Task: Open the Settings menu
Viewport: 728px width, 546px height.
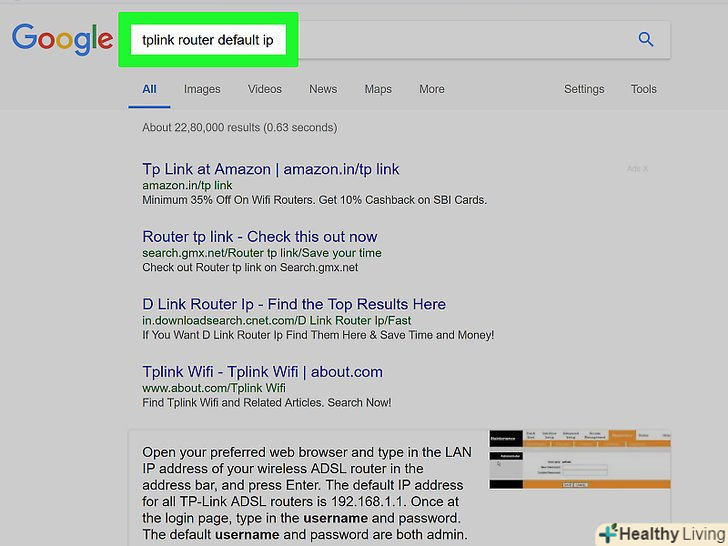Action: pyautogui.click(x=584, y=89)
